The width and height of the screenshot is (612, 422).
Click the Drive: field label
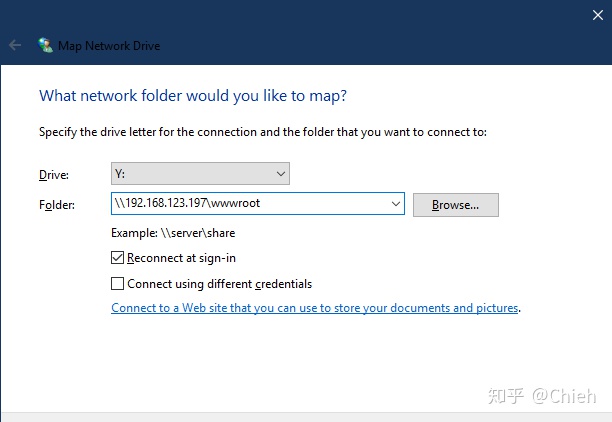point(54,174)
